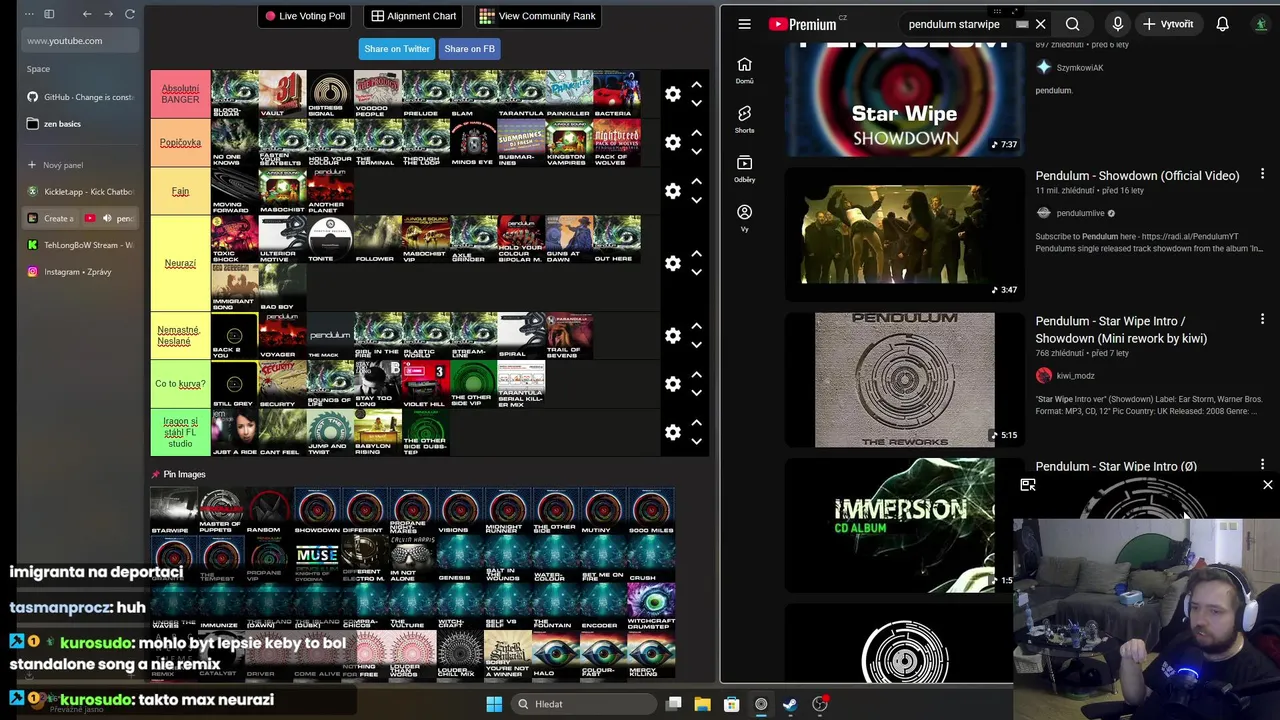Play Star Wipe Showdown video thumbnail
The image size is (1280, 720).
coord(904,98)
